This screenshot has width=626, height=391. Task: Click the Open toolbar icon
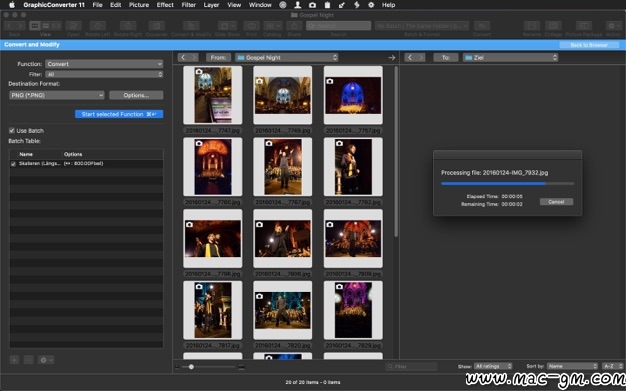click(73, 26)
